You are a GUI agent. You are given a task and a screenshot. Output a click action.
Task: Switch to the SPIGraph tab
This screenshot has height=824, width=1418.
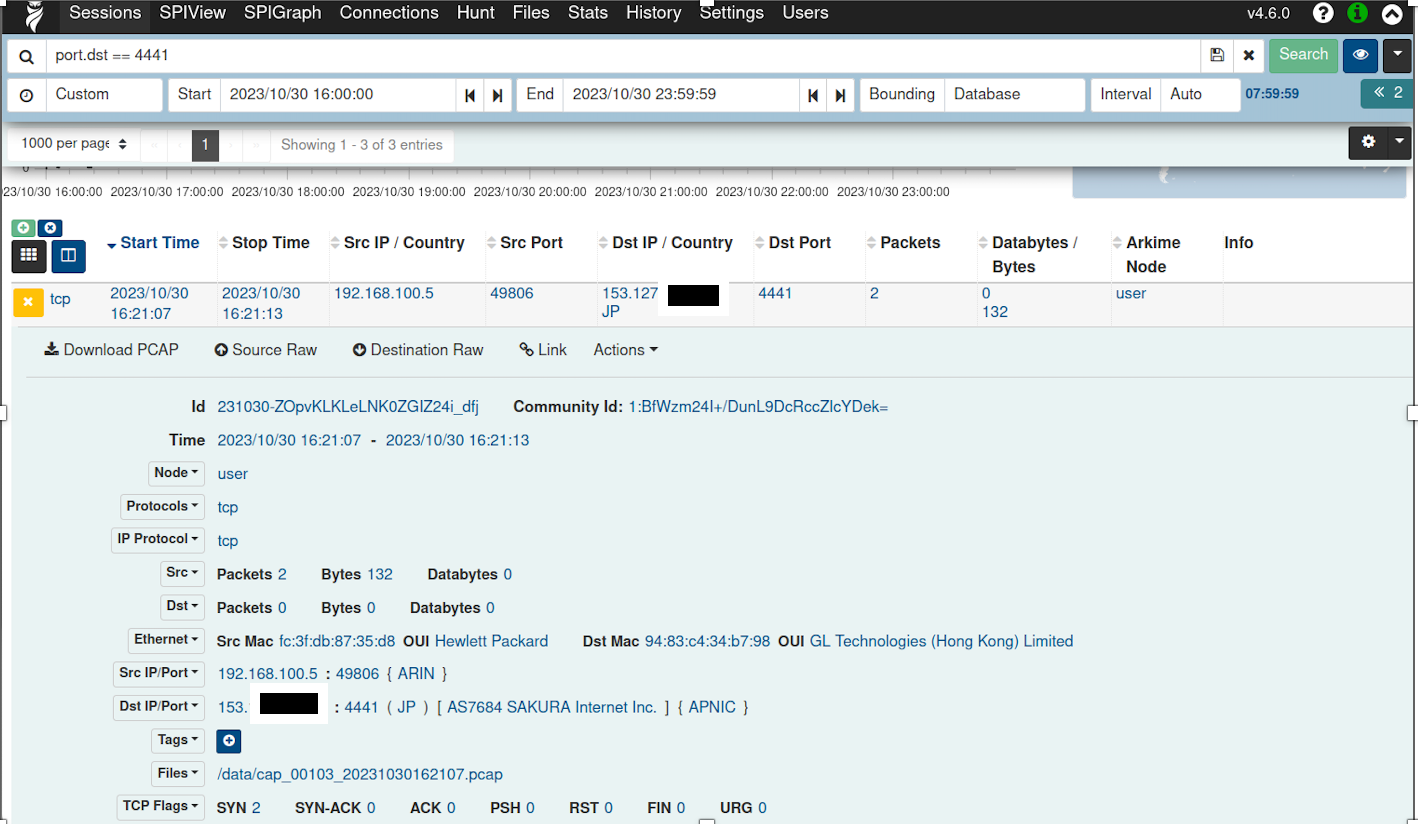click(282, 13)
